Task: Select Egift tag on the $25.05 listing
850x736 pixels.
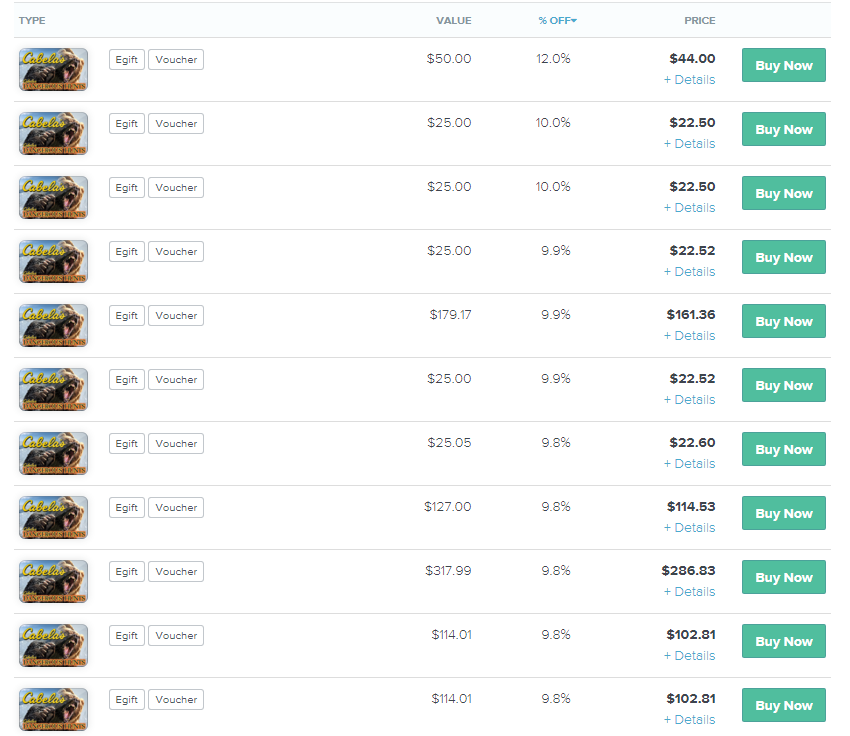Action: (127, 443)
